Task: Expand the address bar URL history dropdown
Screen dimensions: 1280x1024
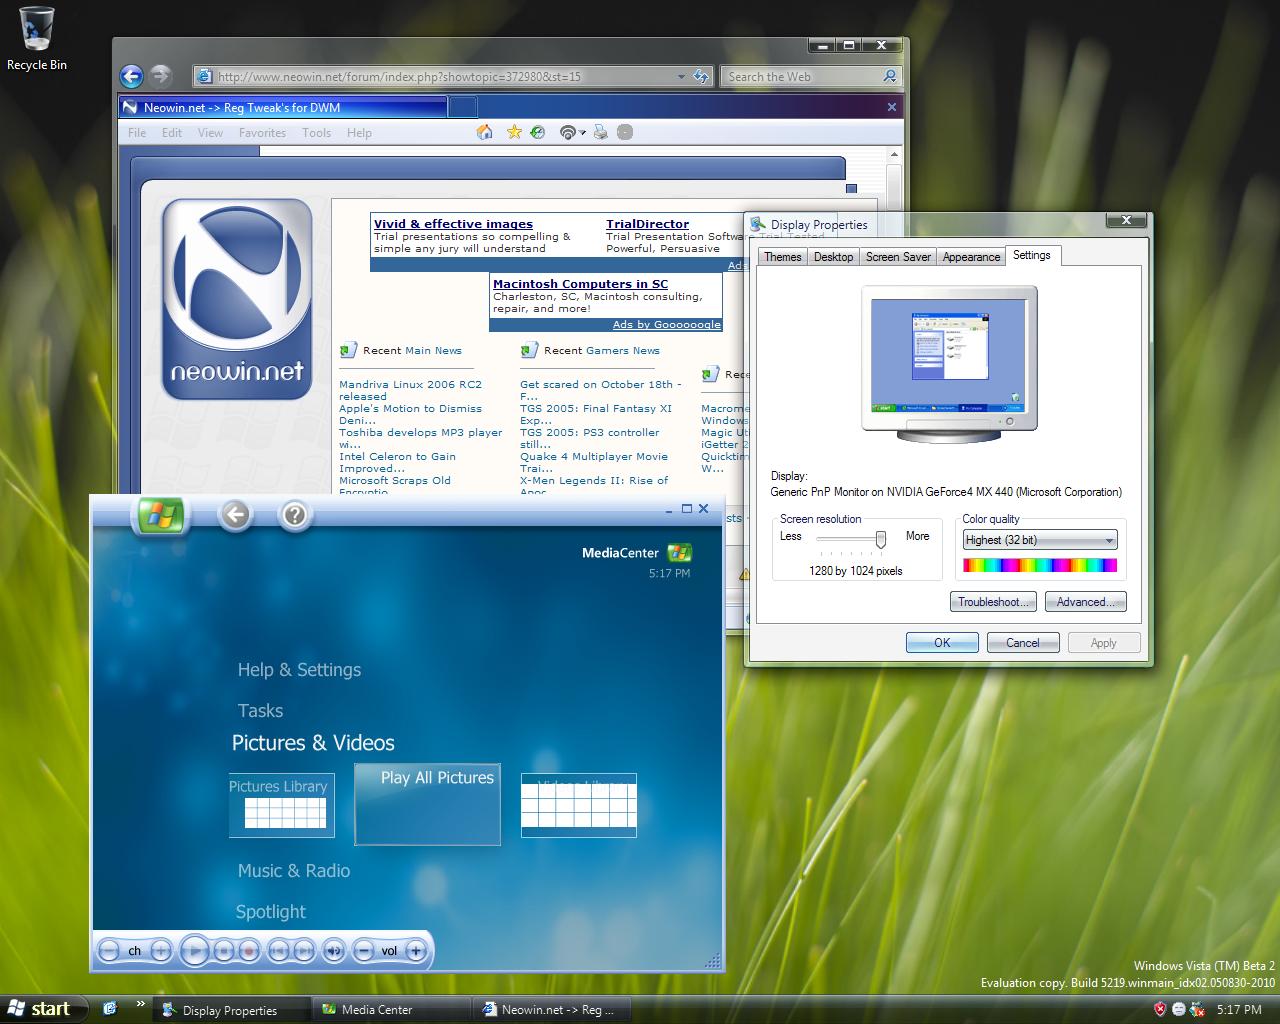Action: coord(681,76)
